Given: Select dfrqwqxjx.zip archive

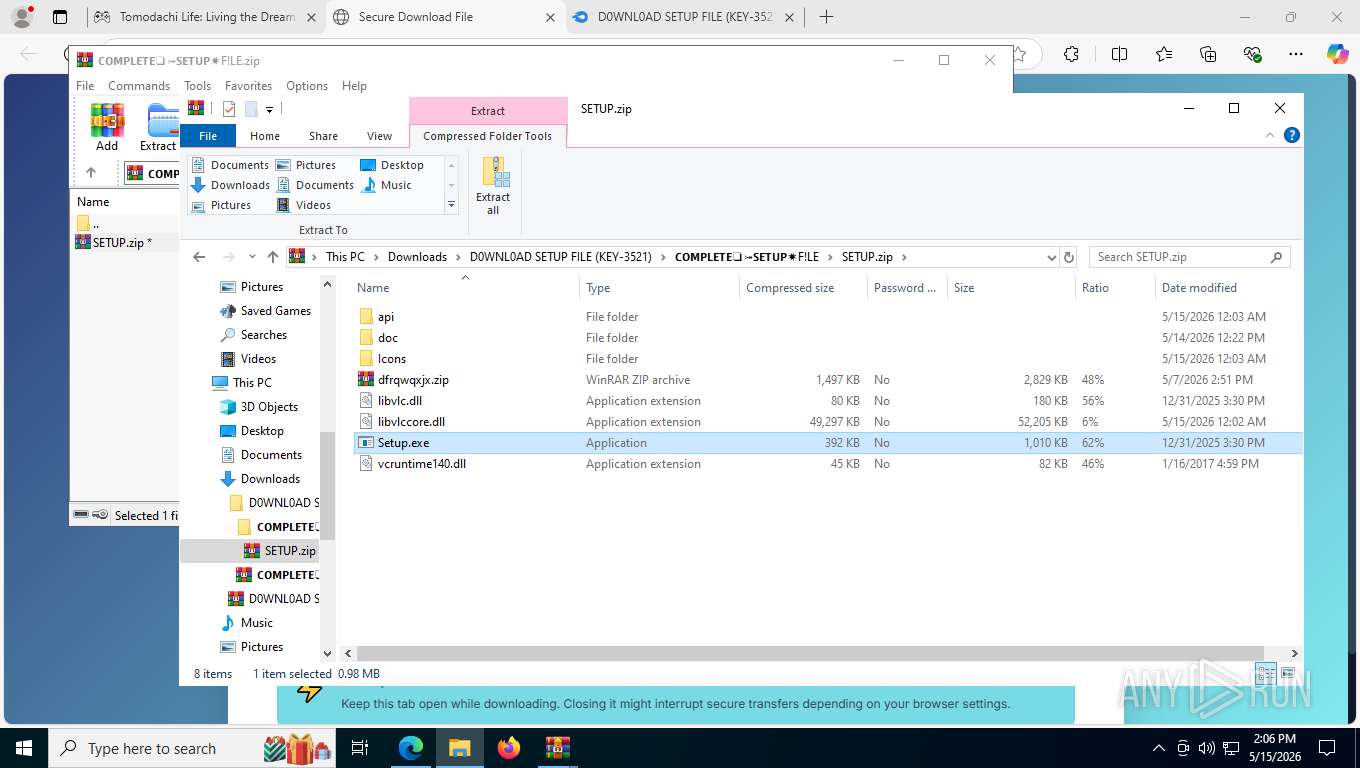Looking at the screenshot, I should click(828, 380).
